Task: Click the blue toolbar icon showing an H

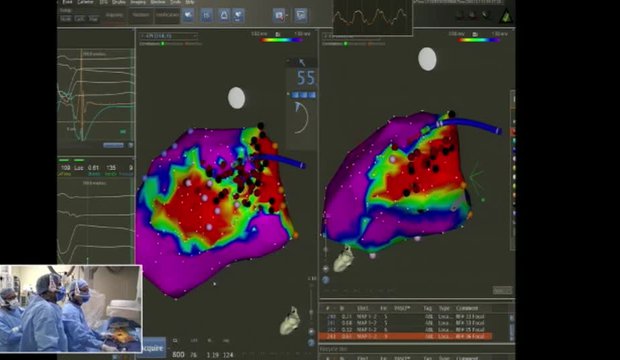Action: [x=206, y=15]
